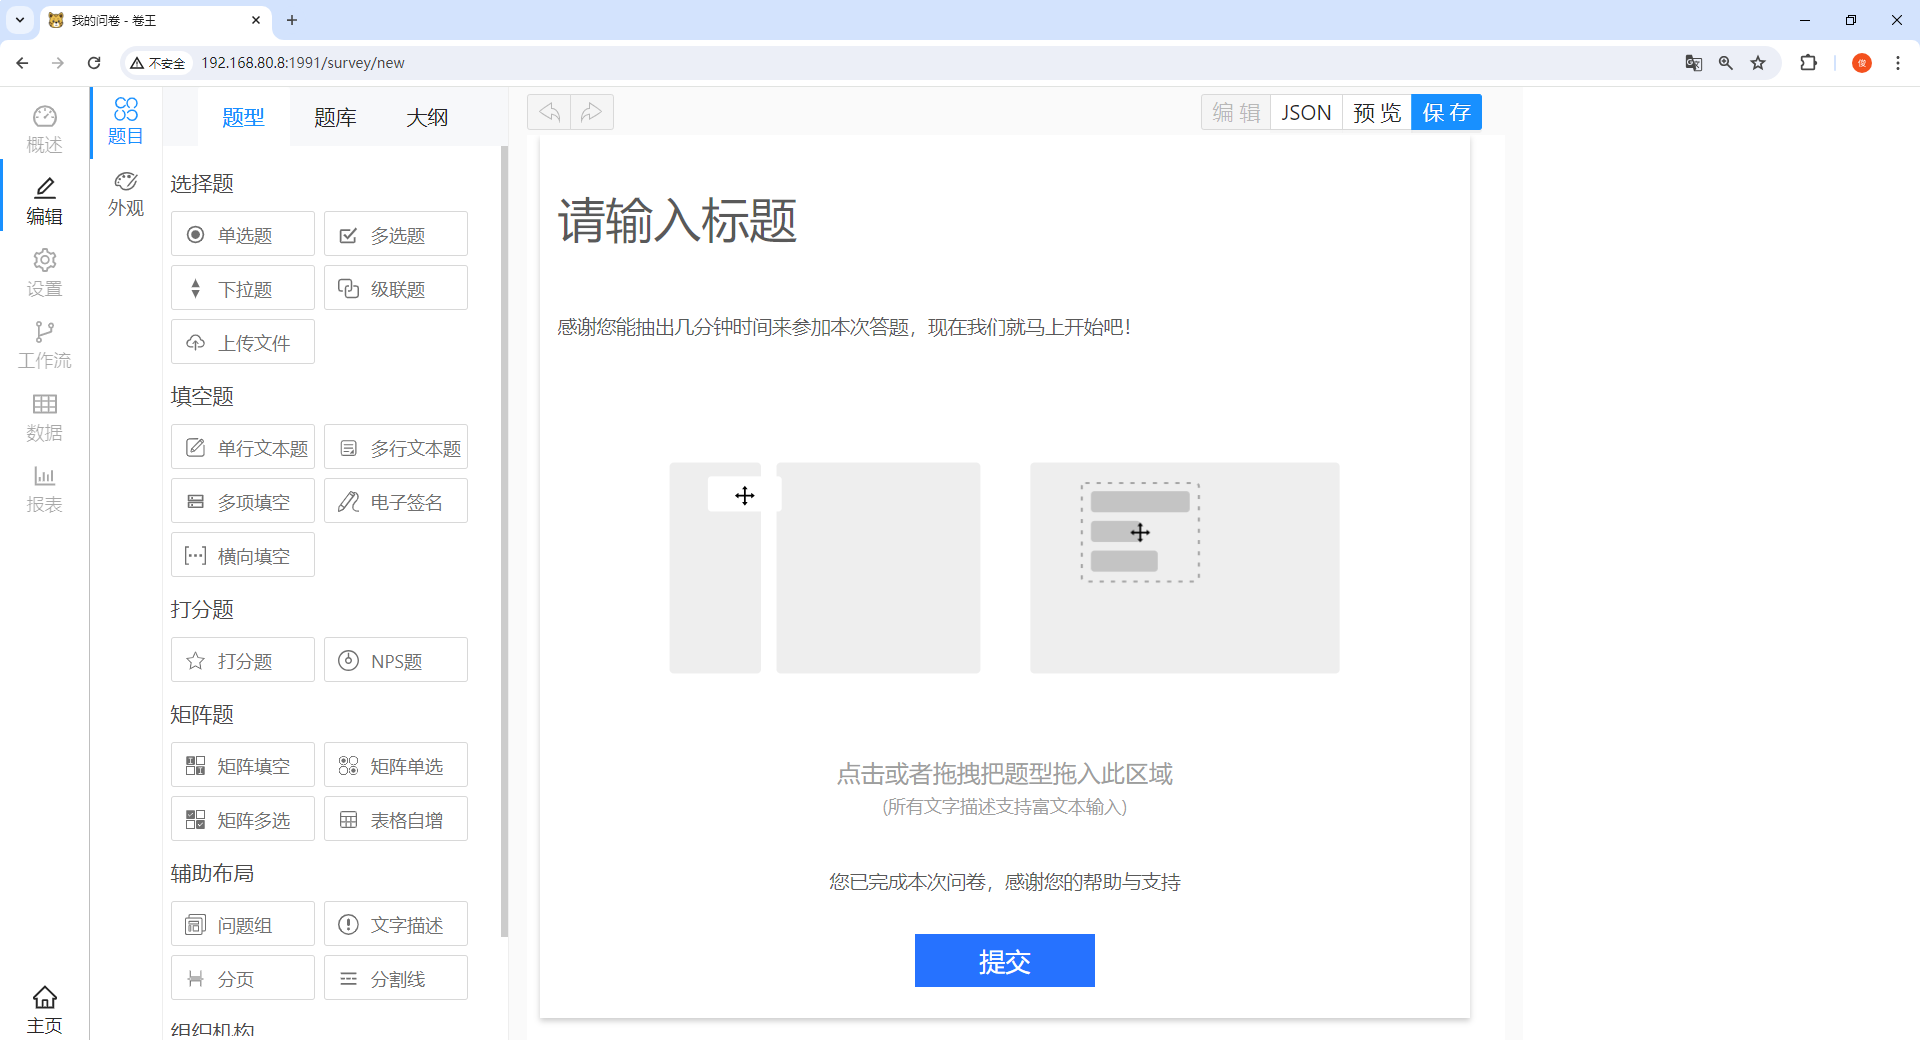Switch to the 题库 question bank tab
1920x1040 pixels.
[x=335, y=117]
